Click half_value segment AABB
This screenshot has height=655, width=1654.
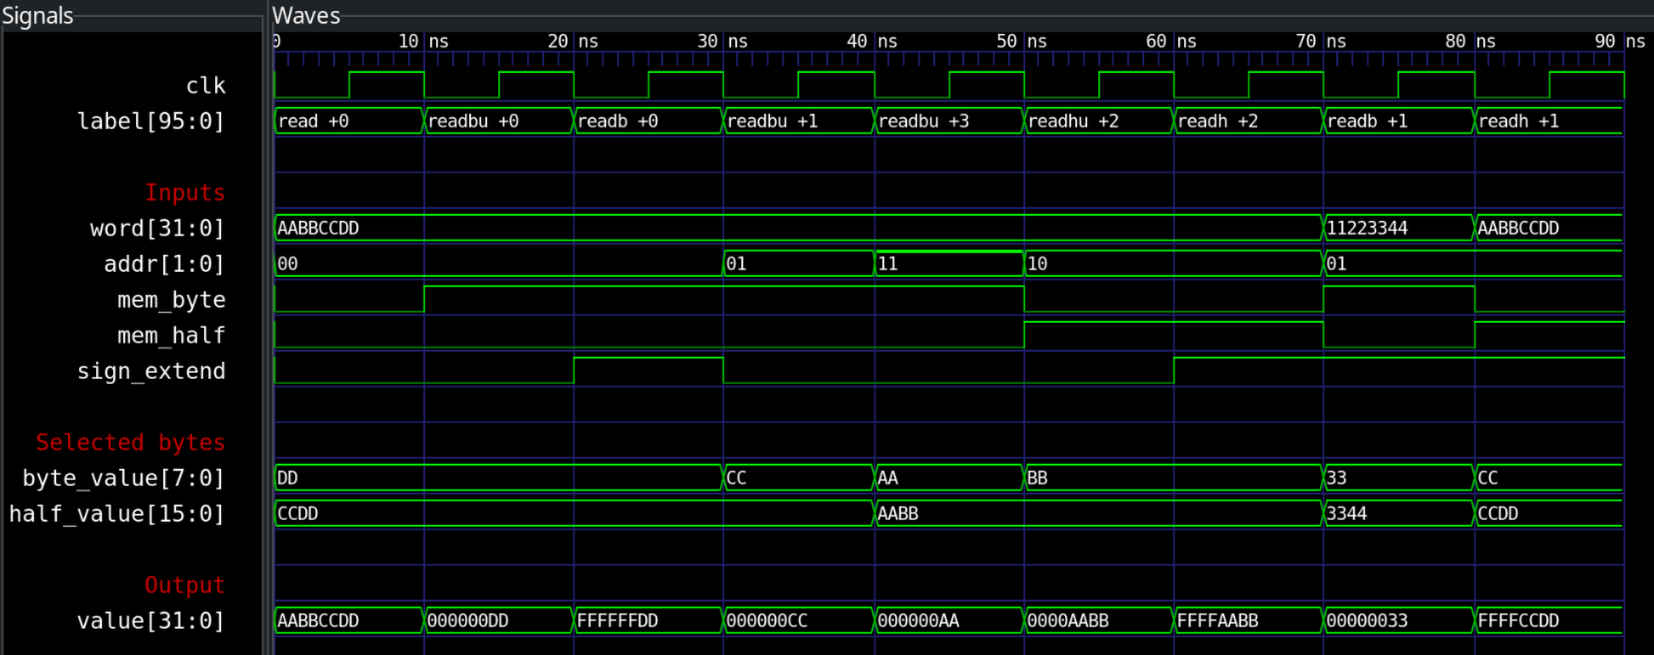(x=1098, y=514)
